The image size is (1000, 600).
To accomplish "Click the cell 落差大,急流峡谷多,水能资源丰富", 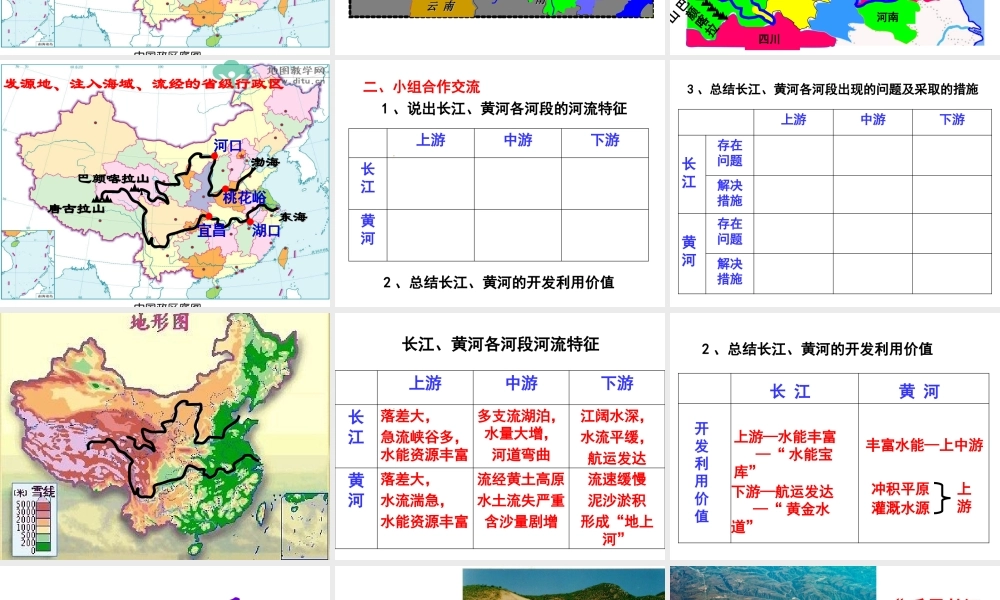I will coord(425,436).
